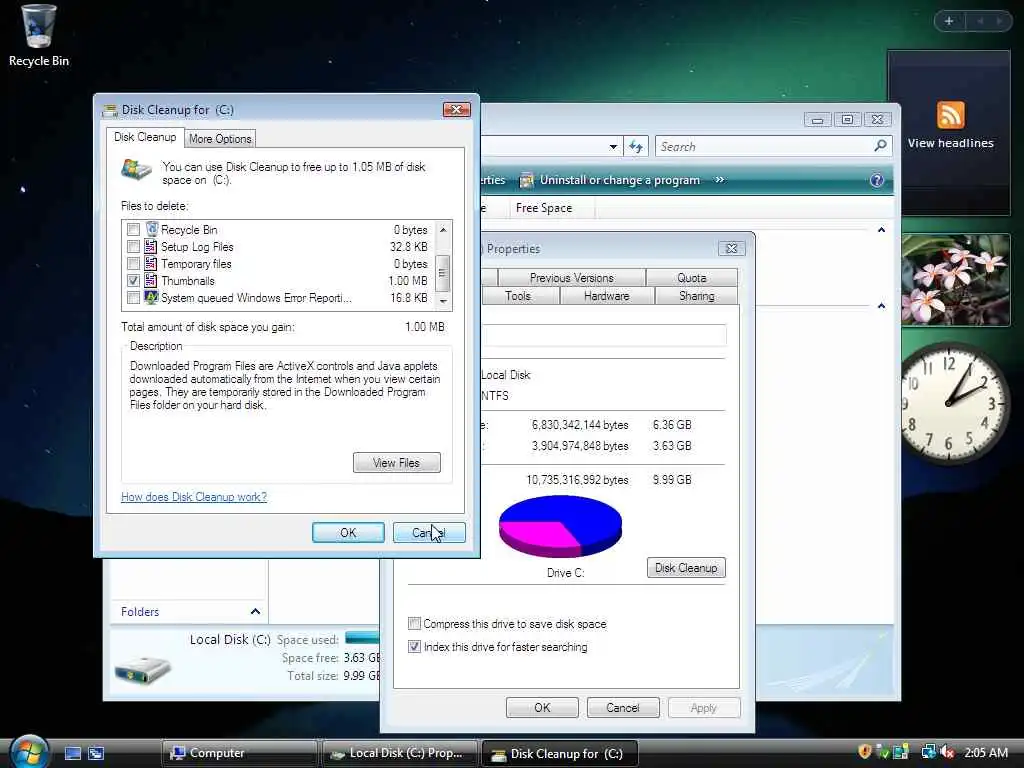Click the Disk Cleanup button in Properties

(686, 568)
